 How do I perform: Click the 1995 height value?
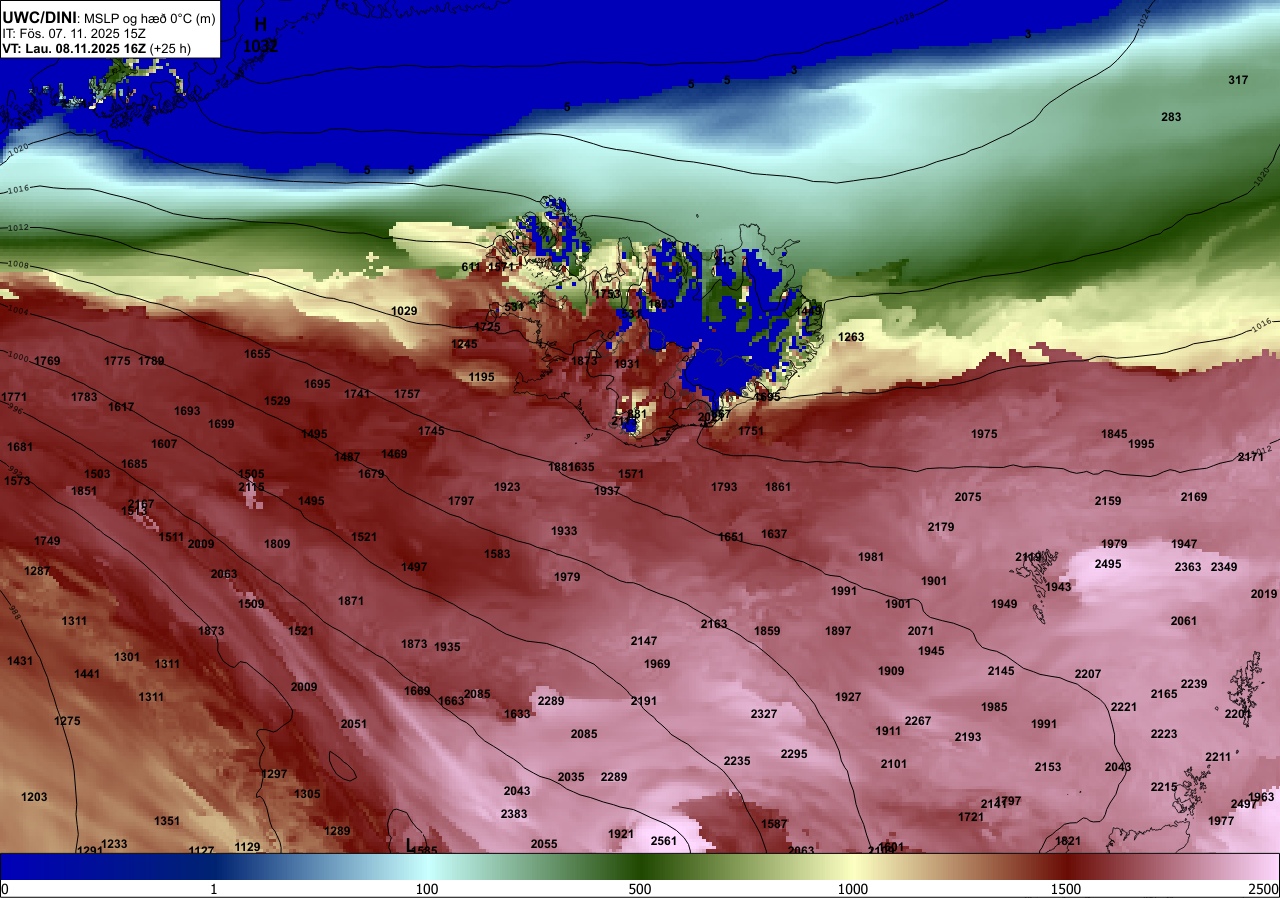coord(1141,444)
